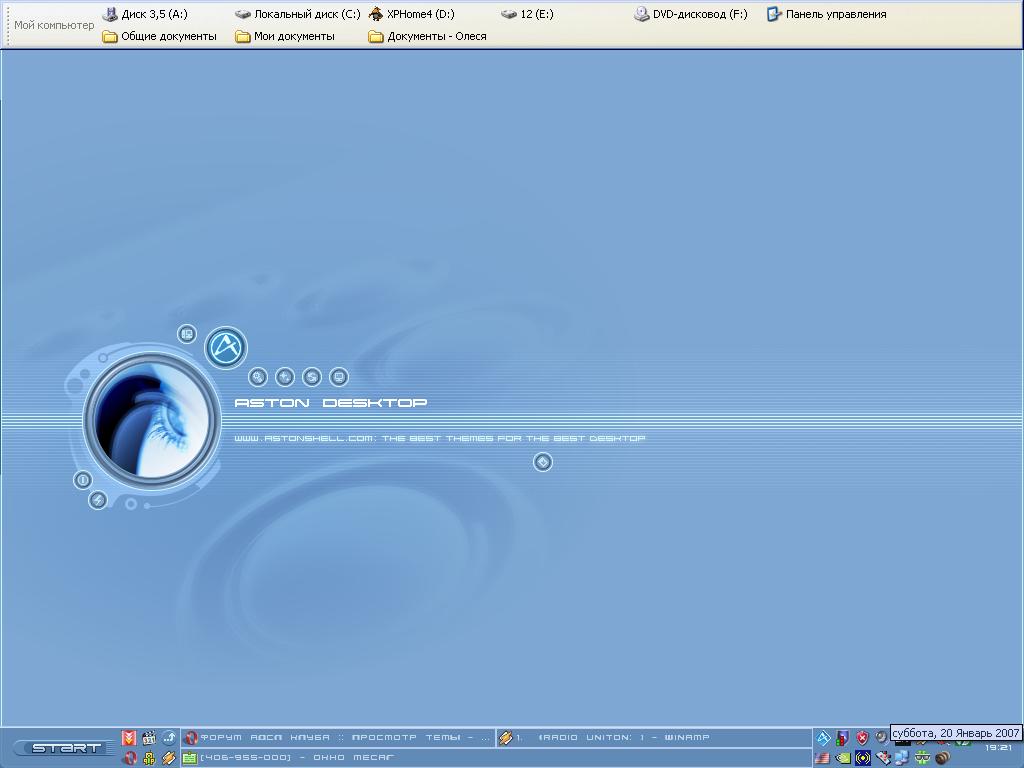Click the large Aston logo icon
Image resolution: width=1024 pixels, height=768 pixels.
(226, 348)
